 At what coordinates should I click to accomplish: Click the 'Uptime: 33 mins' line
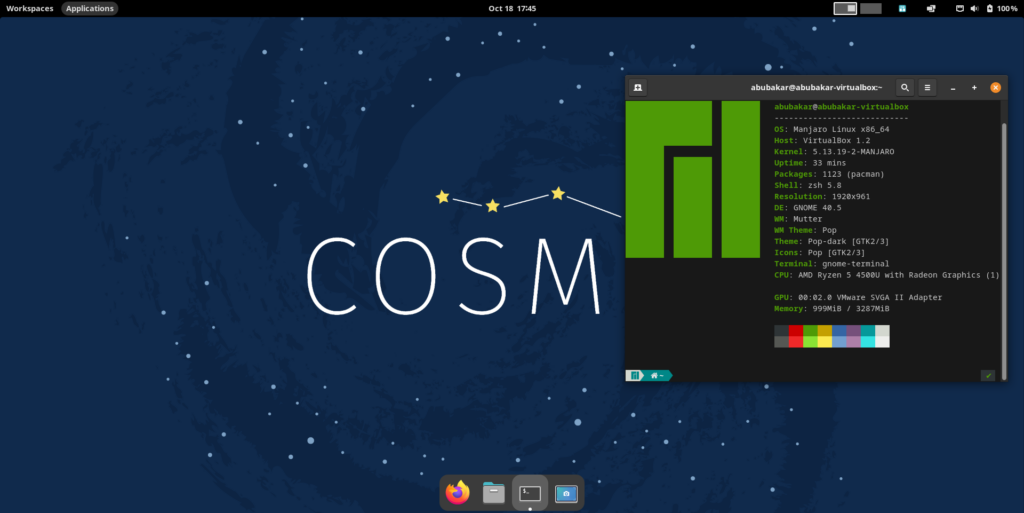810,163
